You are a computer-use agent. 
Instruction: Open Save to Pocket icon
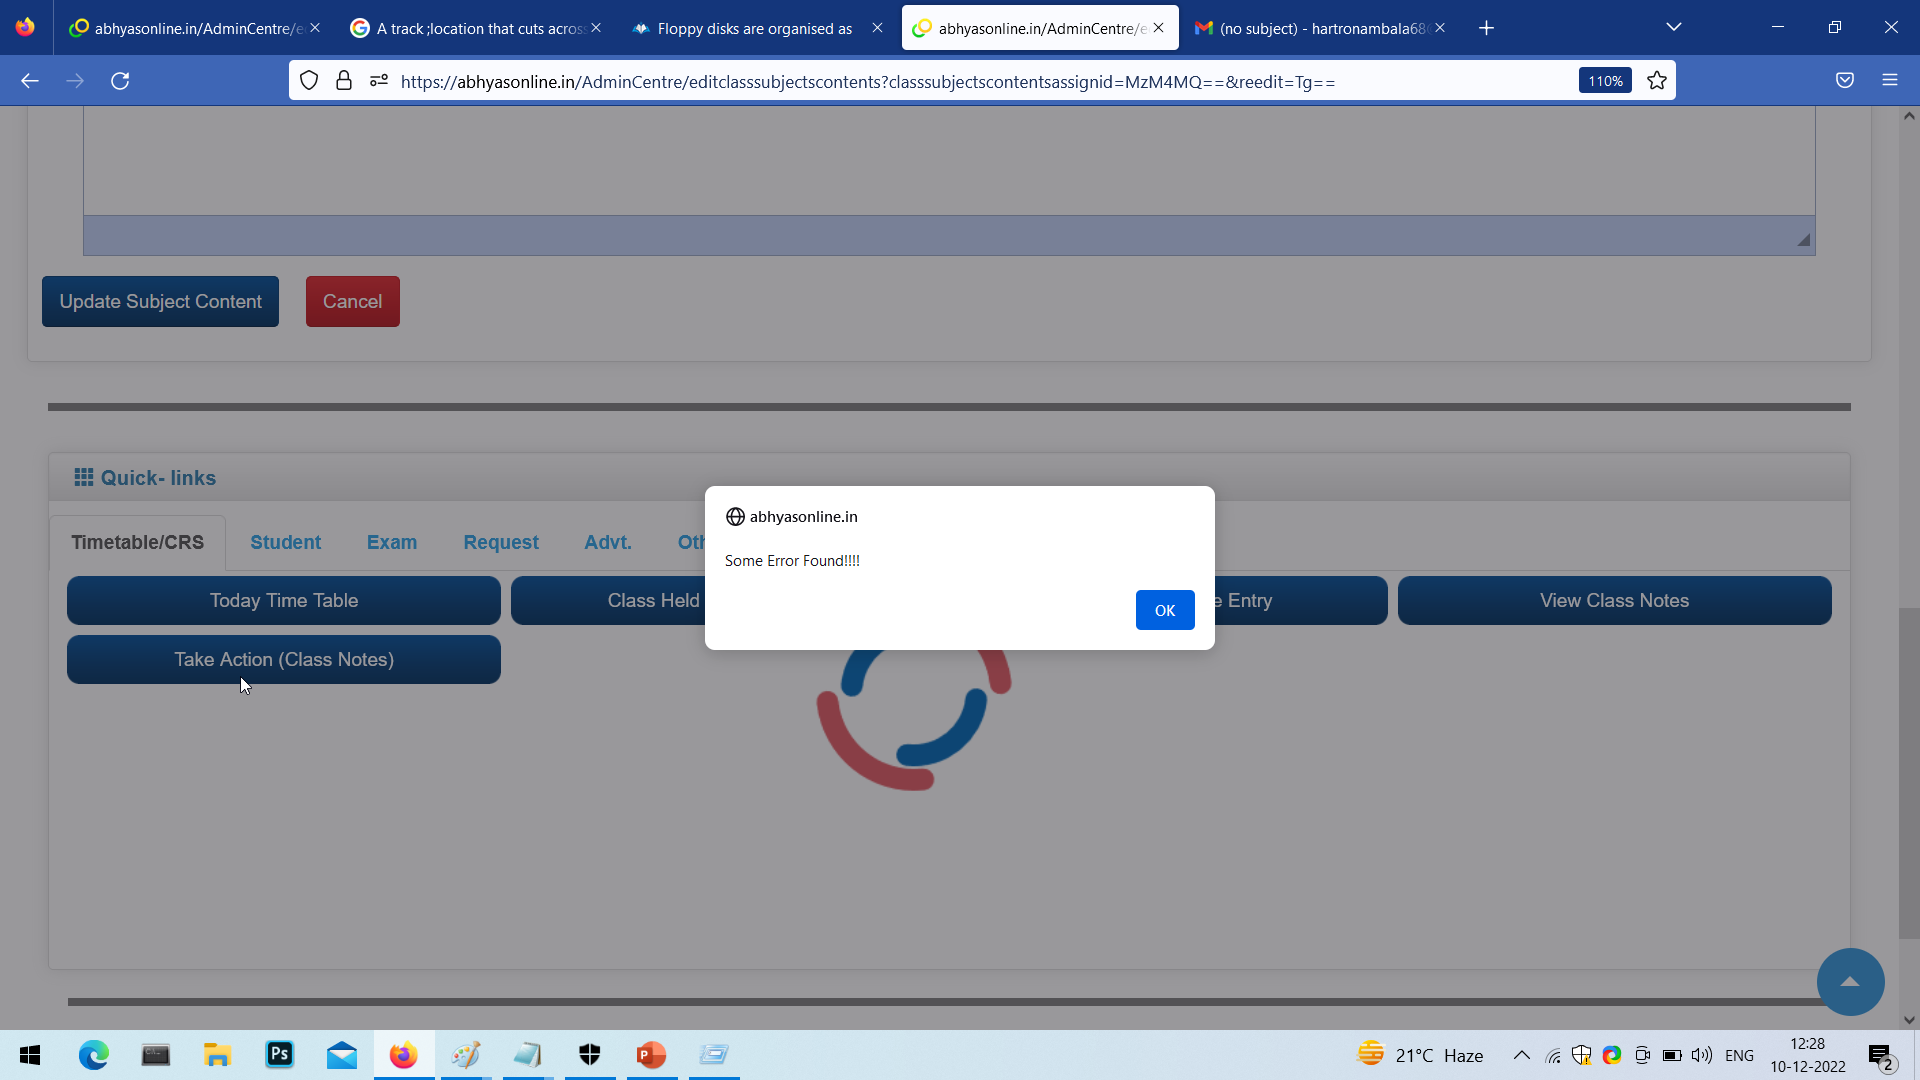pos(1845,81)
